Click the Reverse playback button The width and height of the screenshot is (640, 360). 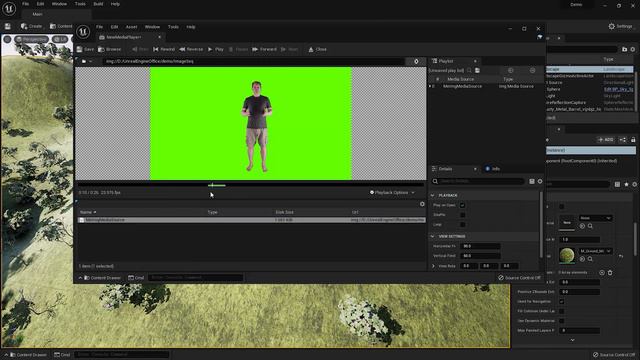(x=191, y=49)
